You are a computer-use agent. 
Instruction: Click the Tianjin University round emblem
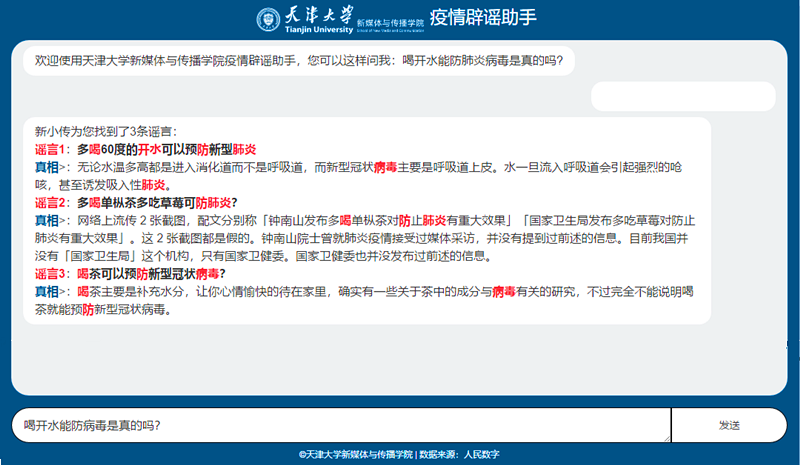[269, 19]
